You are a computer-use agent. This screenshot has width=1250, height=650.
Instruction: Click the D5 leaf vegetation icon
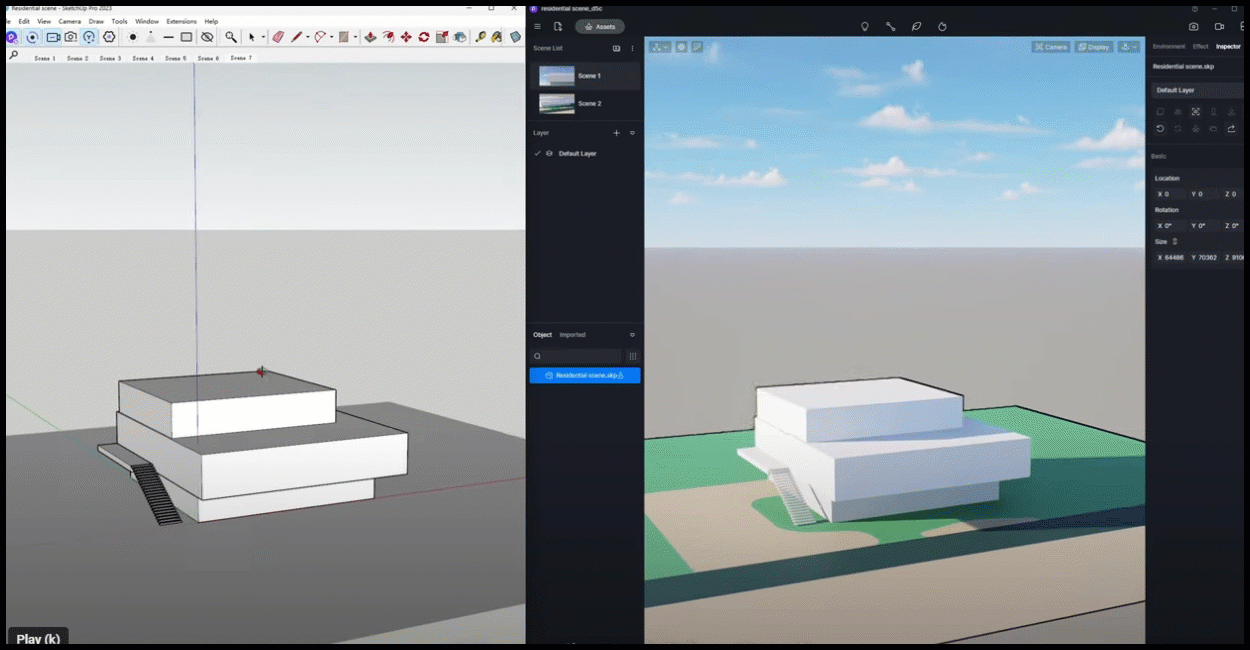click(x=917, y=27)
